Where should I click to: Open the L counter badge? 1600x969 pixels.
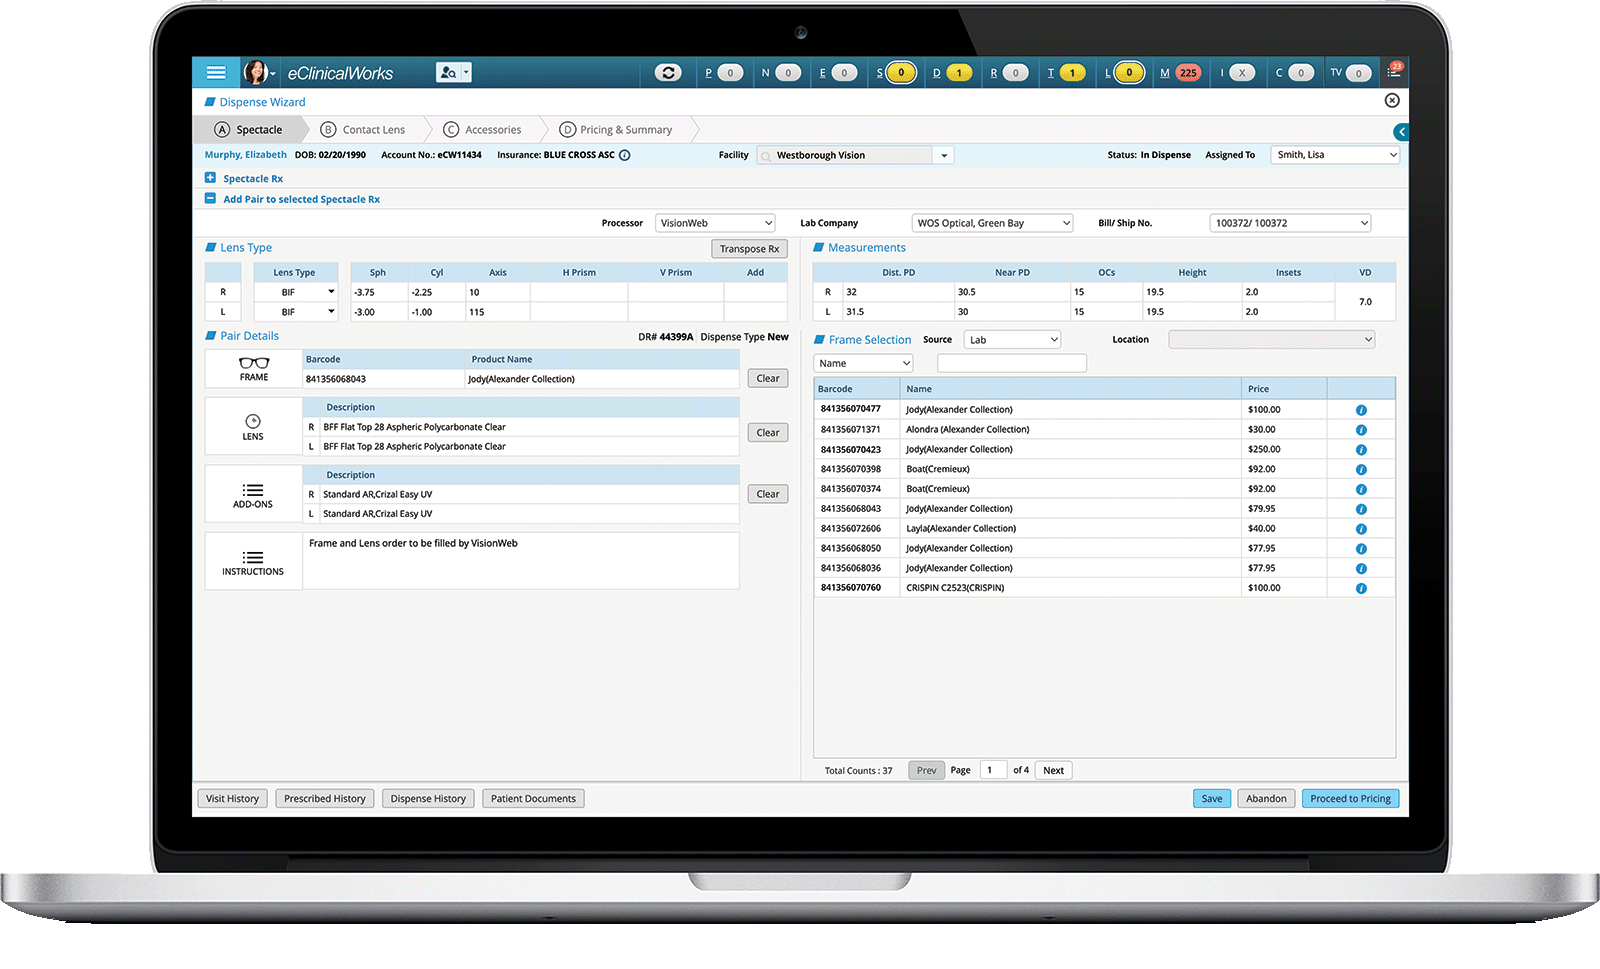tap(1129, 73)
